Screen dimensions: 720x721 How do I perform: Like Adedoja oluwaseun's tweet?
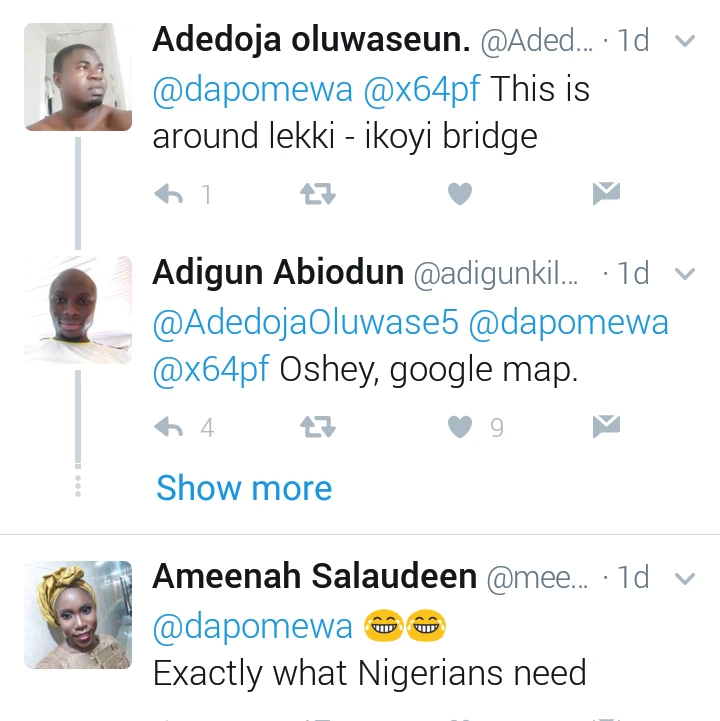tap(459, 194)
